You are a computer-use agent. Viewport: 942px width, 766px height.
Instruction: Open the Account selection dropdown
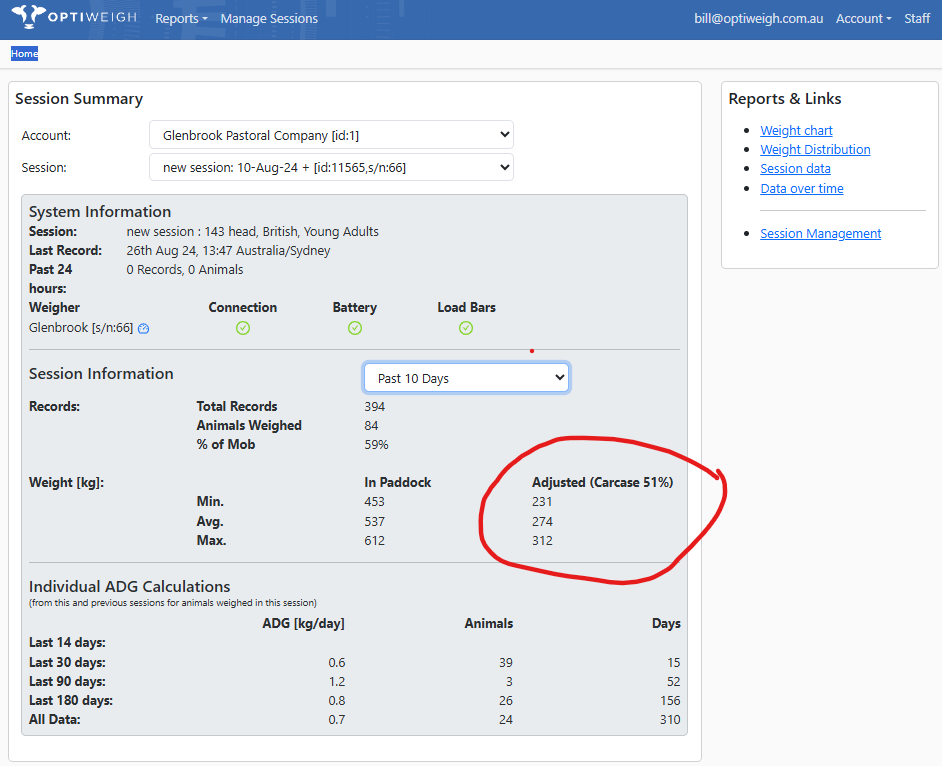click(331, 135)
